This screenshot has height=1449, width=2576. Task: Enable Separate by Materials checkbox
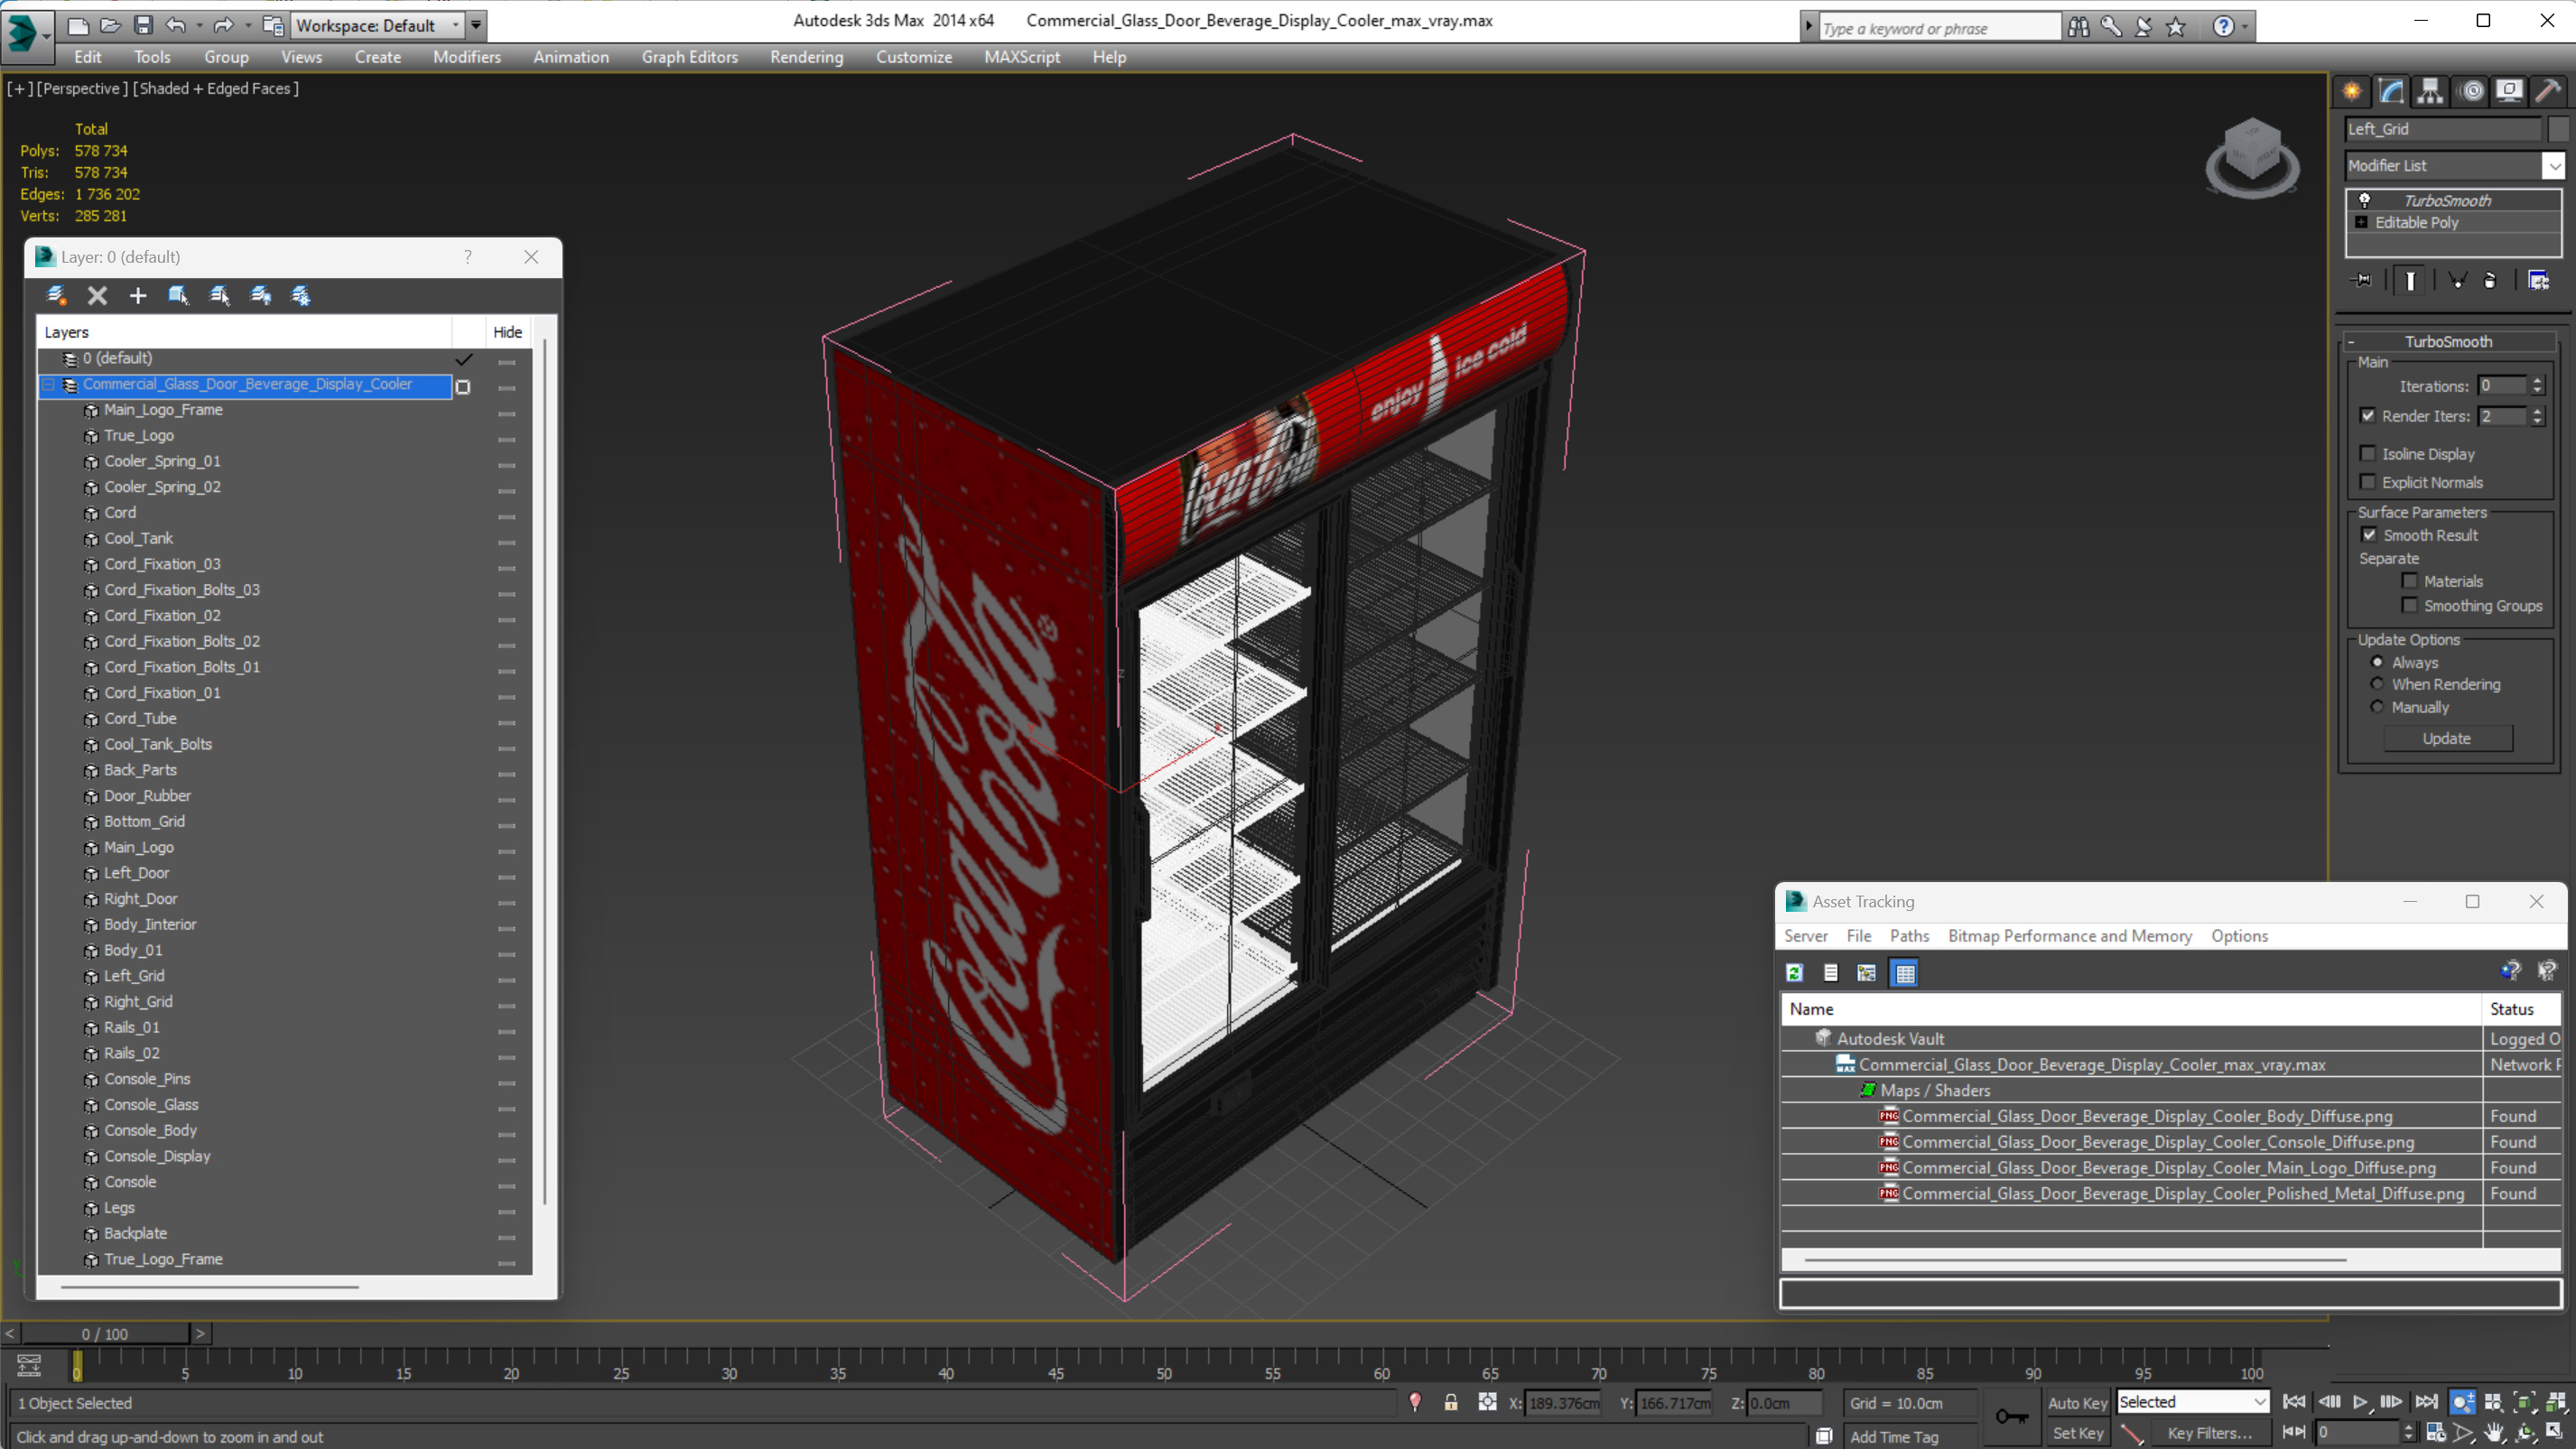[2410, 581]
